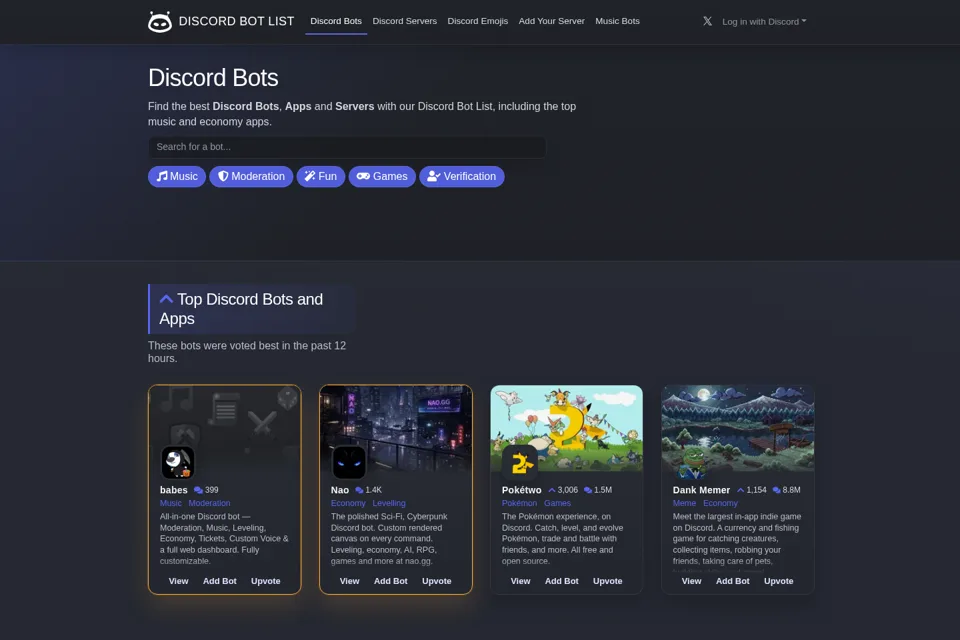Click the music note icon on Music tag

coord(162,176)
